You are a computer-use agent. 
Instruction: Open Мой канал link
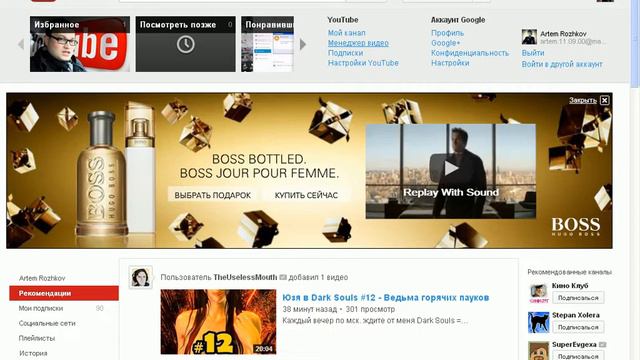click(347, 33)
